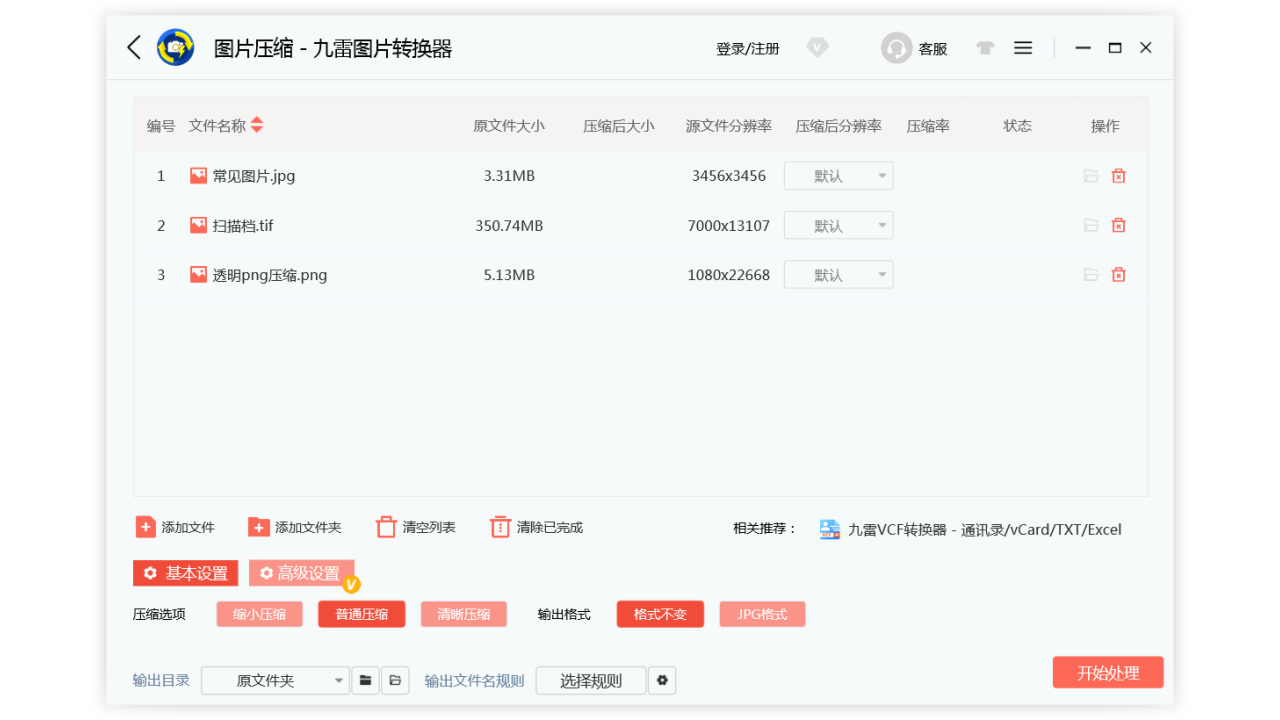Screen dimensions: 1280x720
Task: Open the 原文件夹 output directory dropdown
Action: 275,680
